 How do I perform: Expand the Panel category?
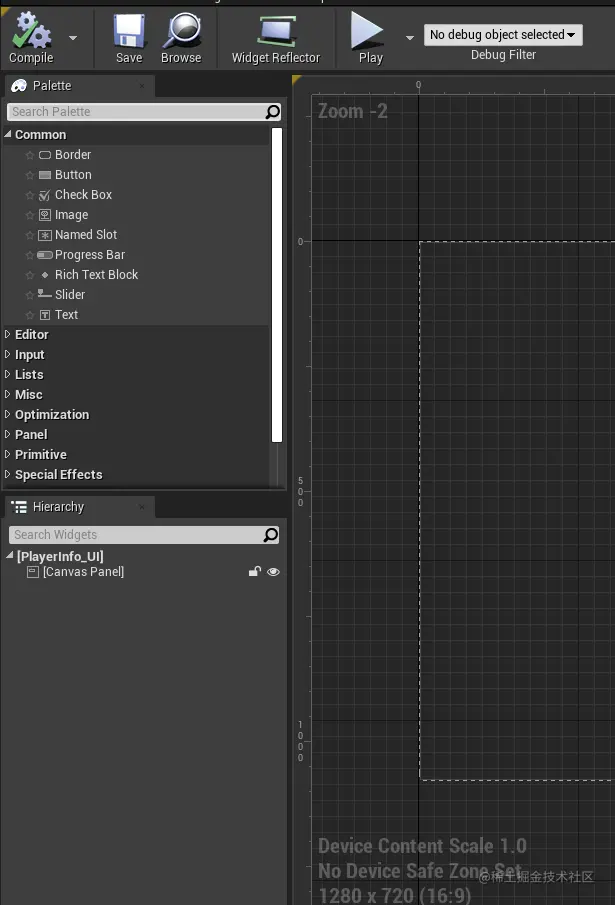tap(8, 434)
